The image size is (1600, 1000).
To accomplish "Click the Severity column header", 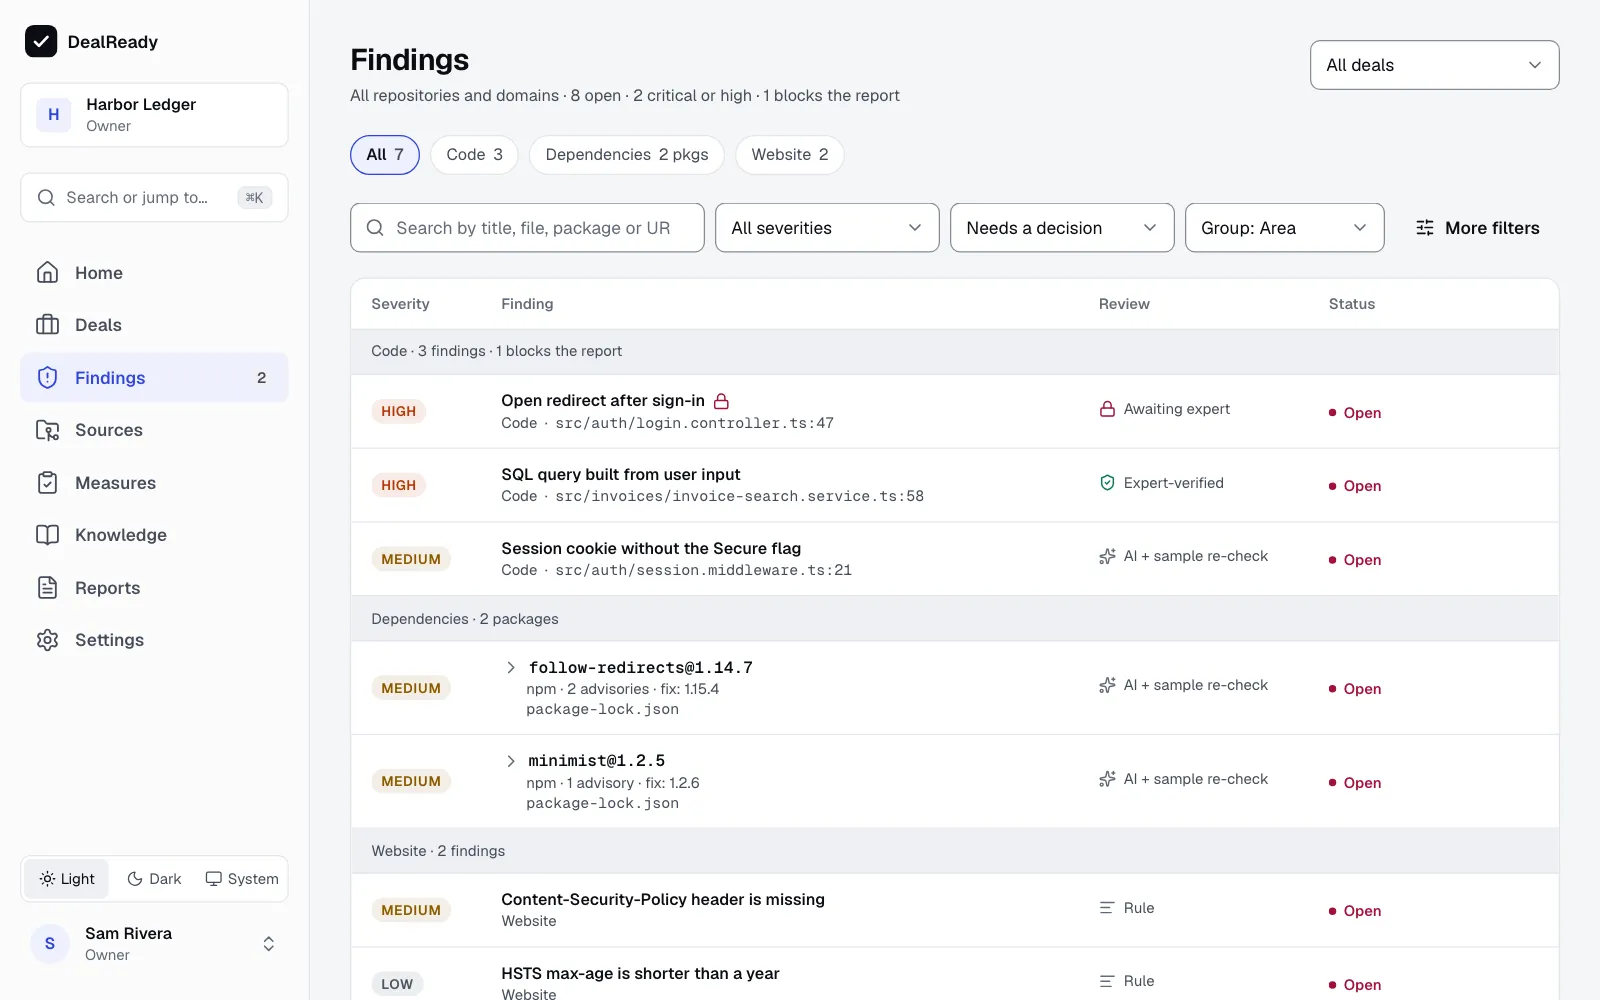I will (x=400, y=304).
